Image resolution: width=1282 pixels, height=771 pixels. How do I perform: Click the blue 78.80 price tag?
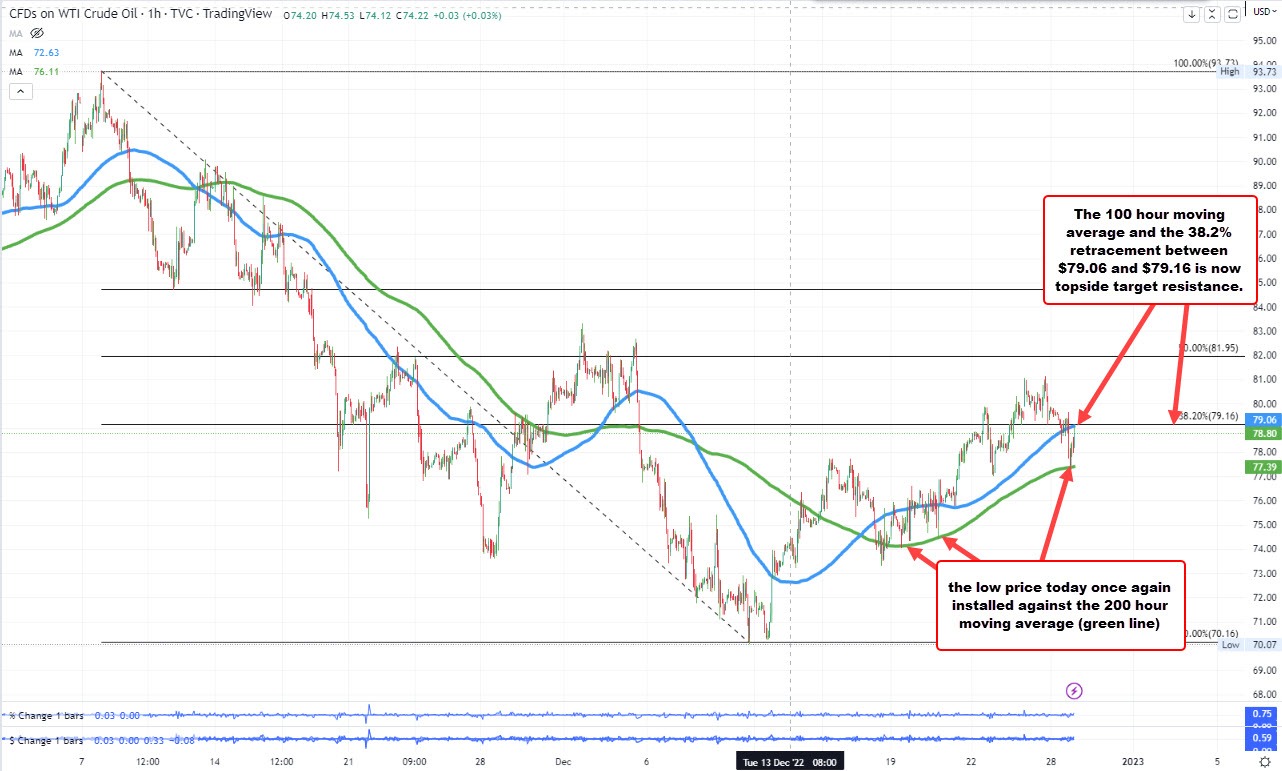[1262, 433]
